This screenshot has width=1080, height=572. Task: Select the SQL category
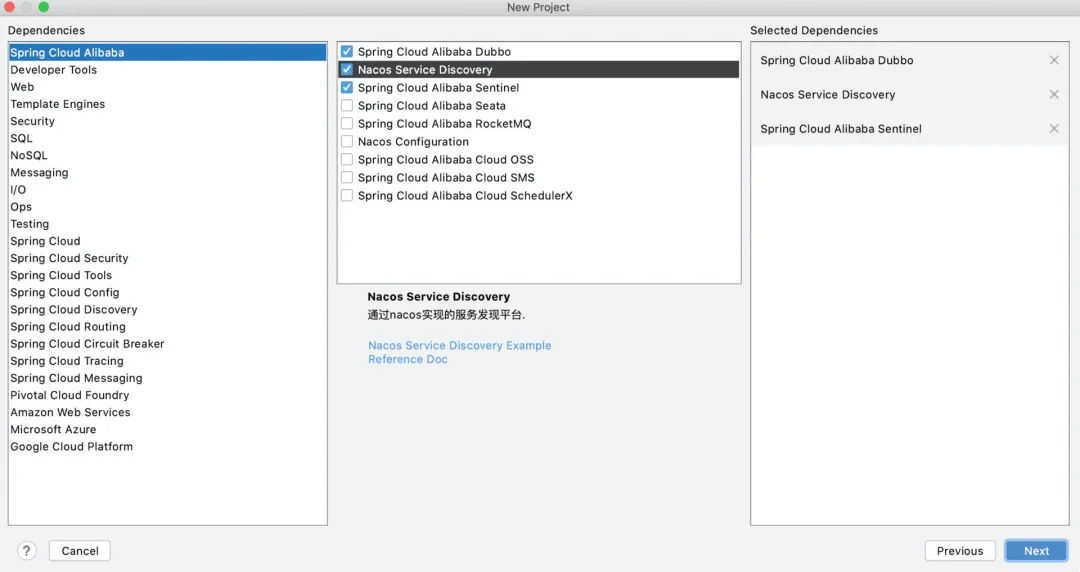click(x=167, y=139)
